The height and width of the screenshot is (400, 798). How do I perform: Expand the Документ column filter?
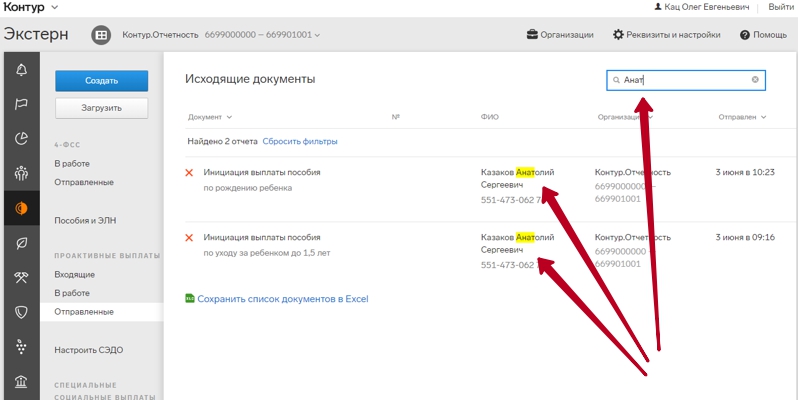[x=210, y=117]
